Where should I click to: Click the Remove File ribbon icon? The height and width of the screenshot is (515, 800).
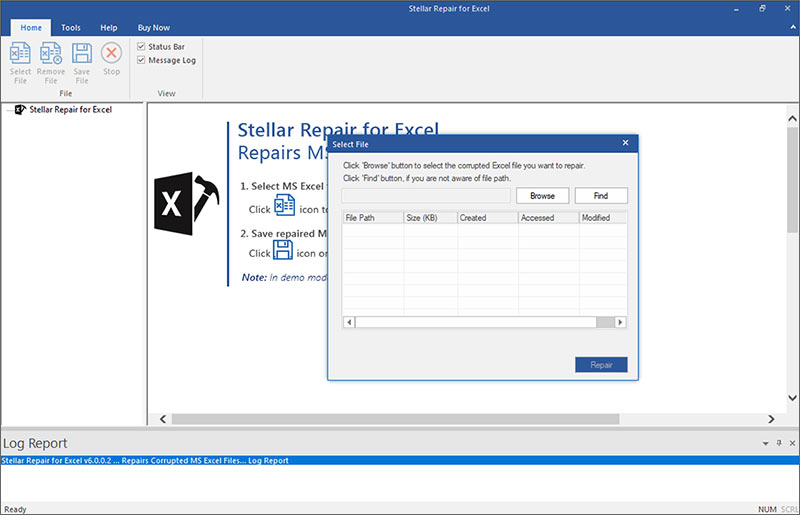tap(51, 63)
